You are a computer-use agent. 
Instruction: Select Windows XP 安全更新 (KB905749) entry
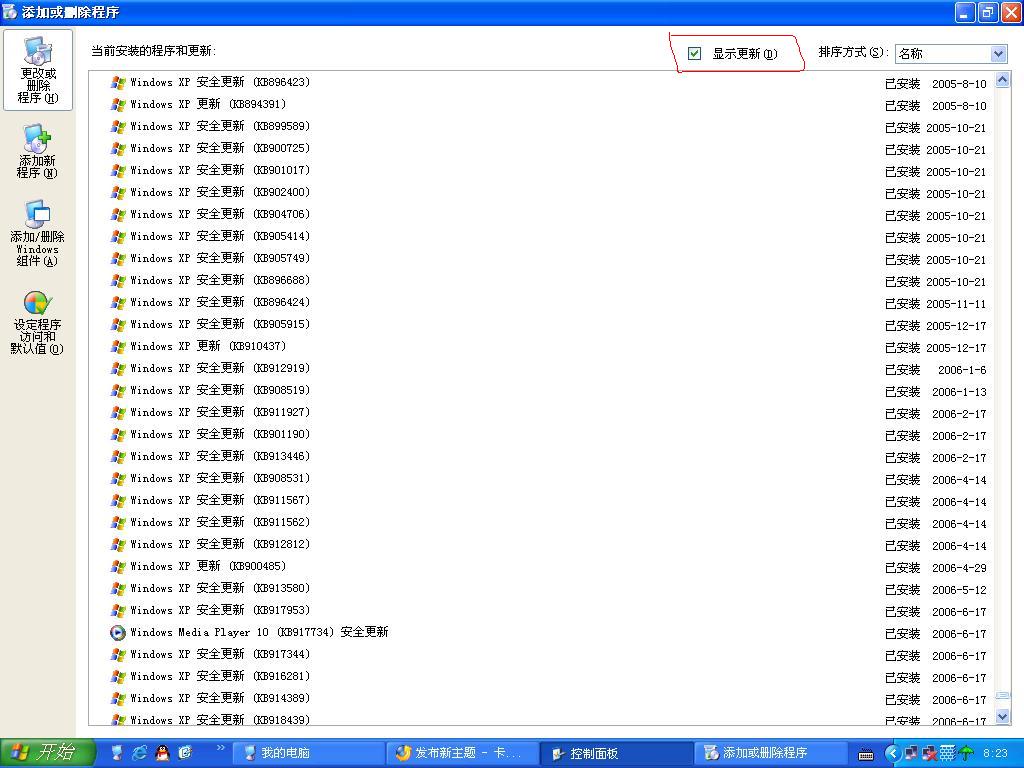click(219, 259)
